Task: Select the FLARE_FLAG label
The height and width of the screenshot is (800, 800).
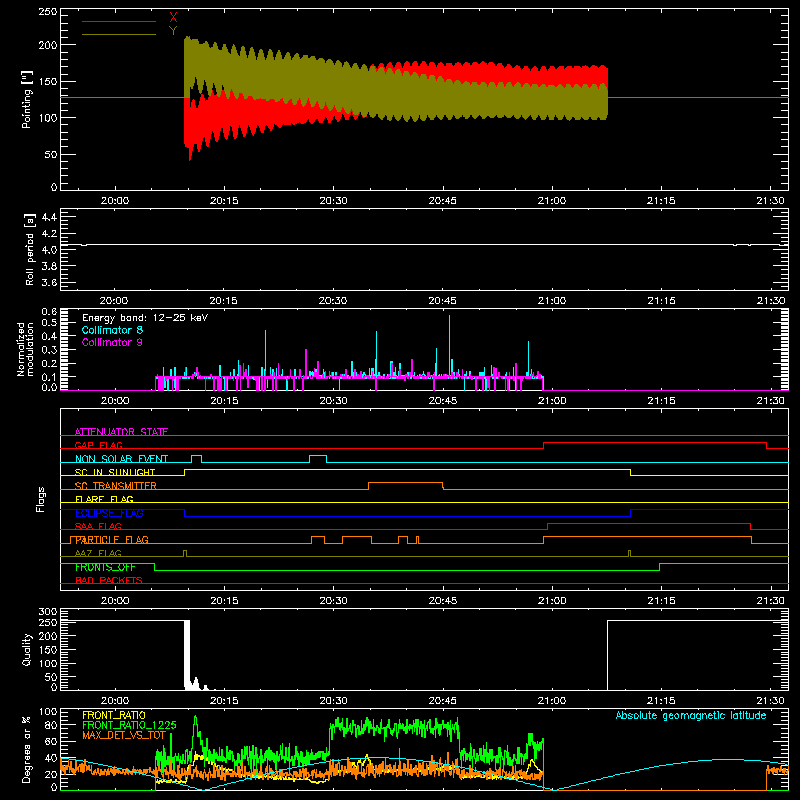Action: click(x=104, y=499)
